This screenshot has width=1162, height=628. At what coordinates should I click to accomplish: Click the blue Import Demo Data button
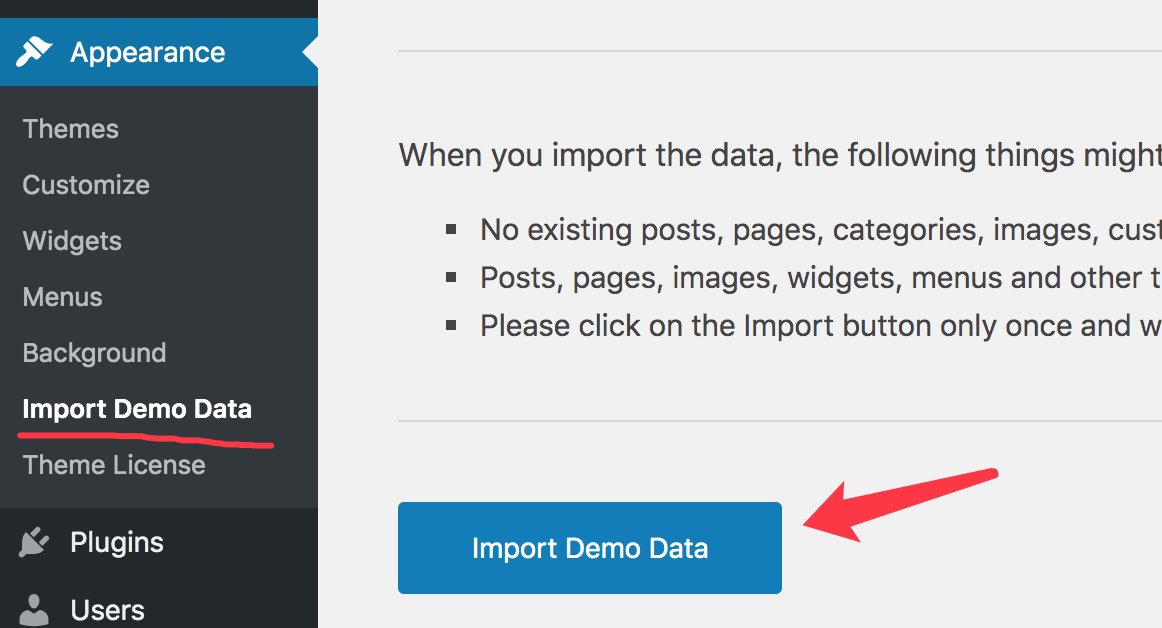coord(590,548)
